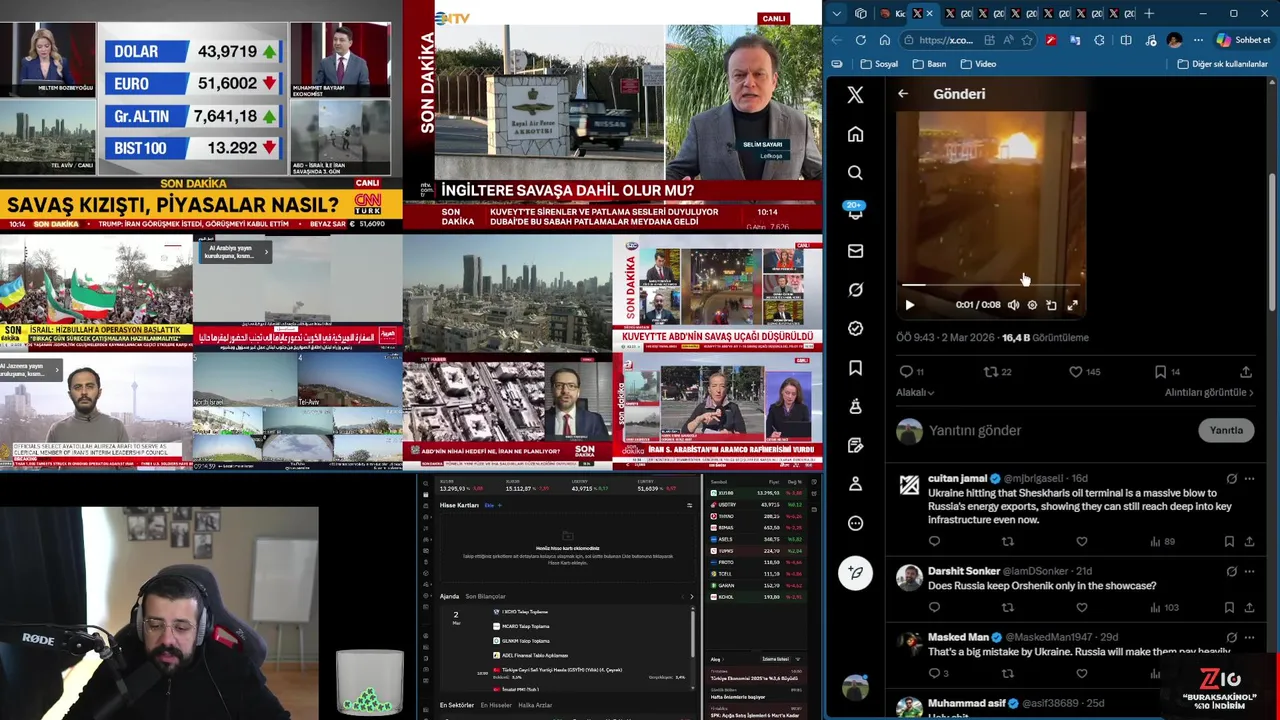Viewport: 1280px width, 720px height.
Task: Click the Edge home button
Action: [x=884, y=40]
